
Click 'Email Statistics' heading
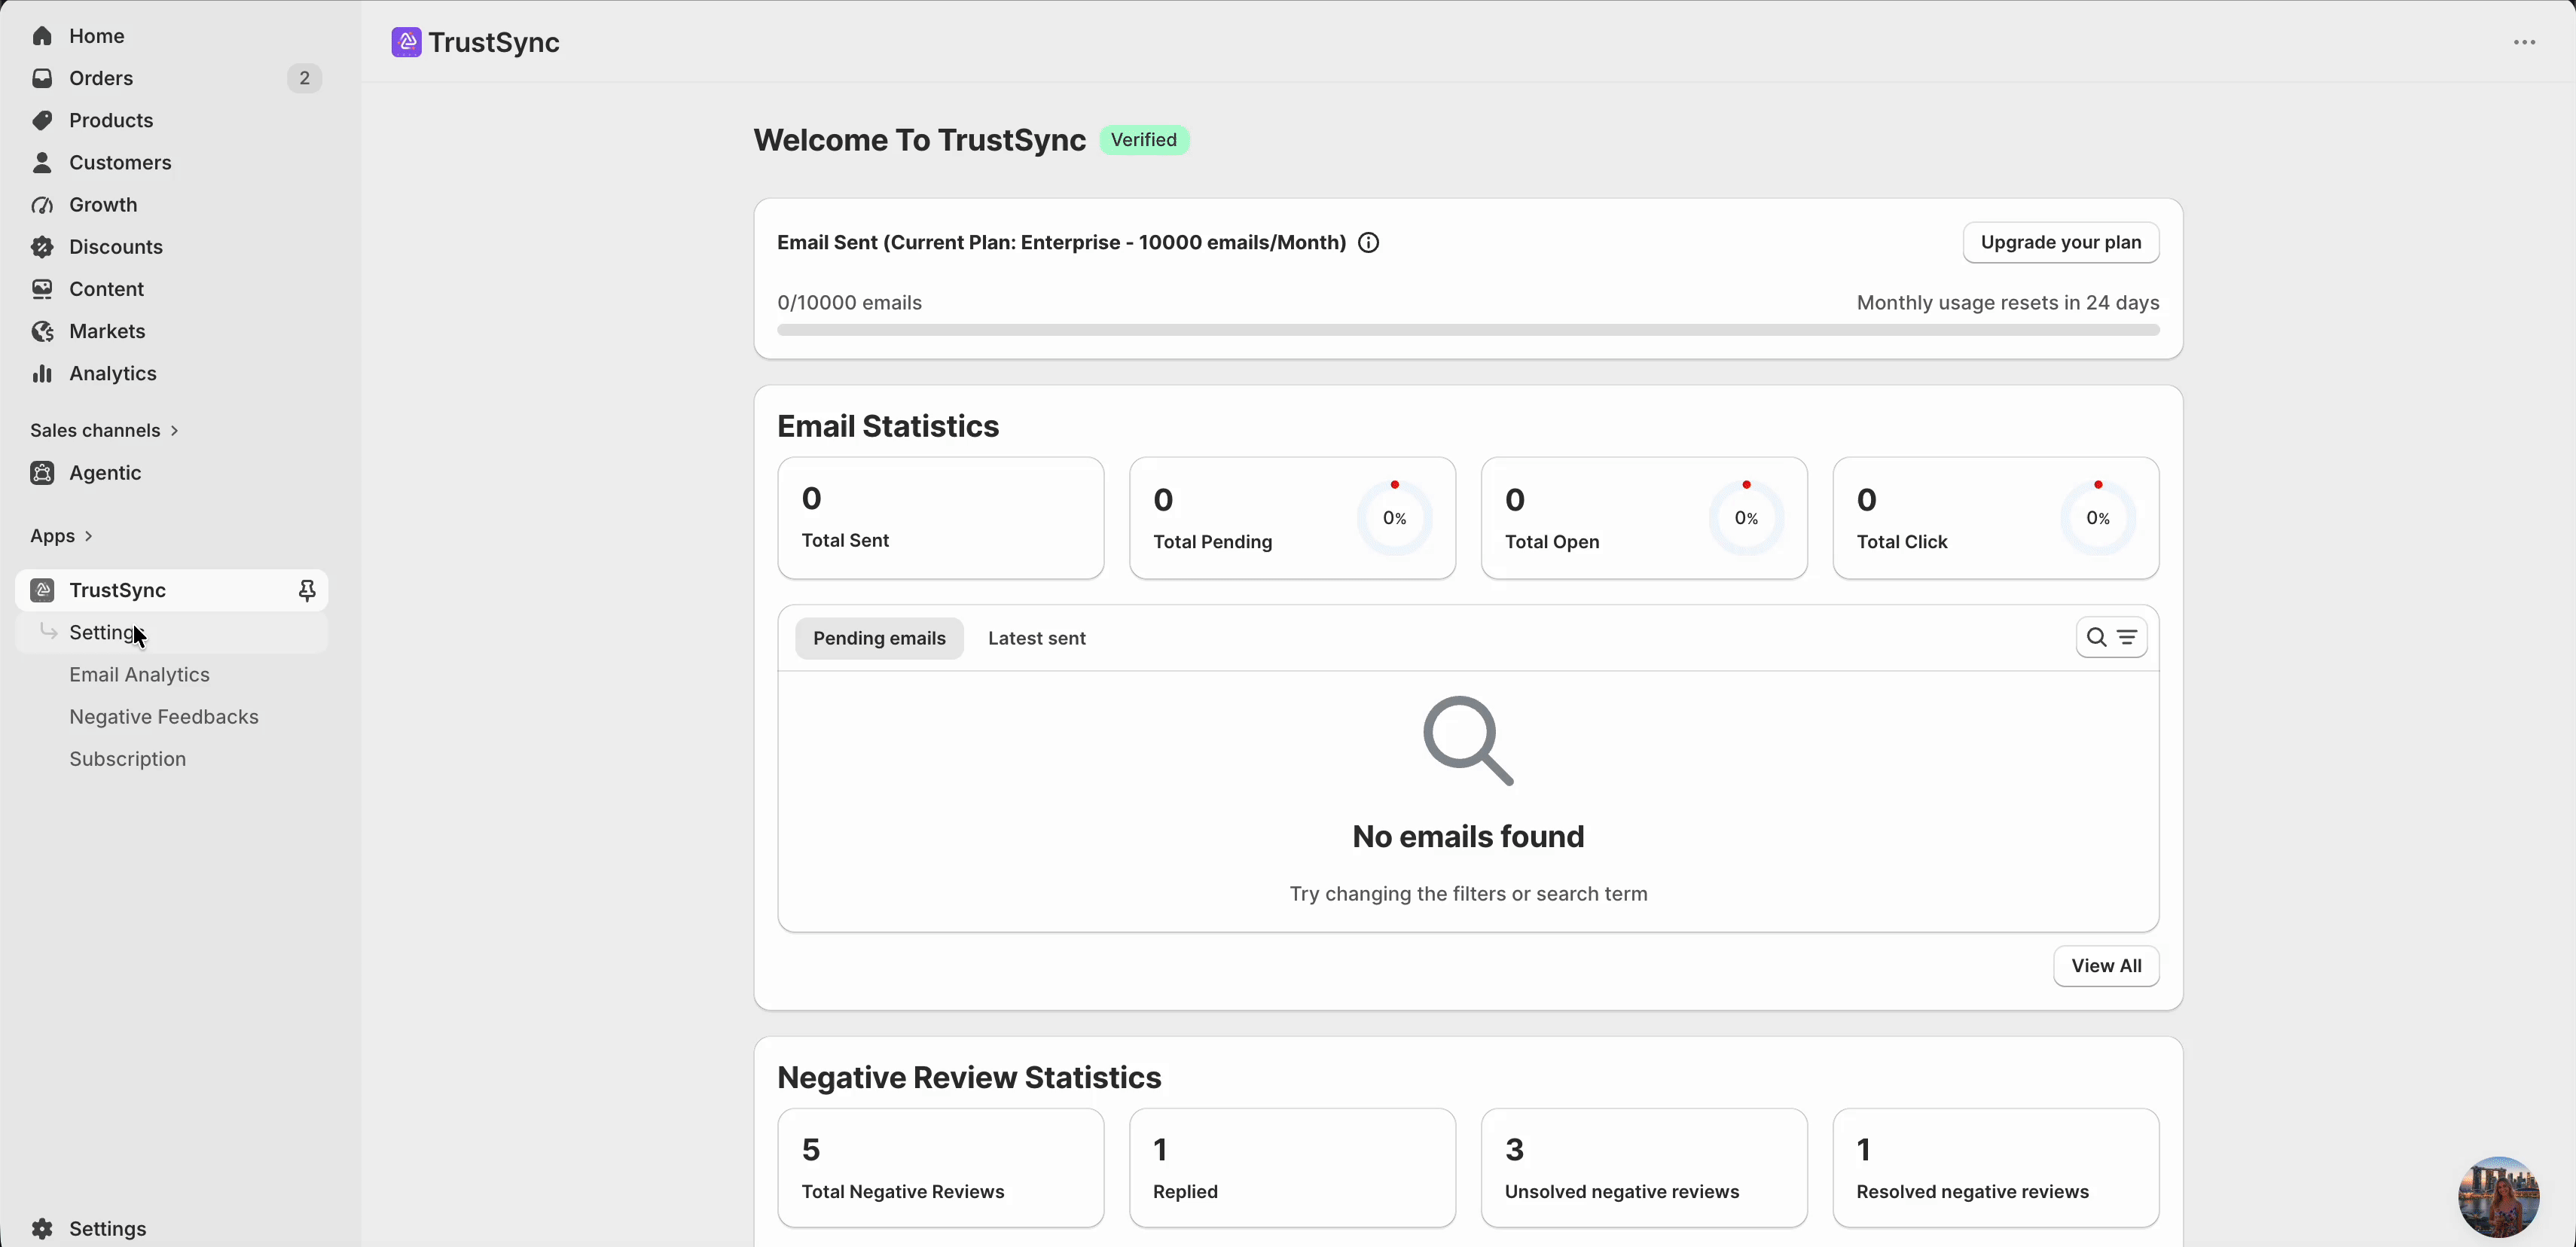click(888, 426)
